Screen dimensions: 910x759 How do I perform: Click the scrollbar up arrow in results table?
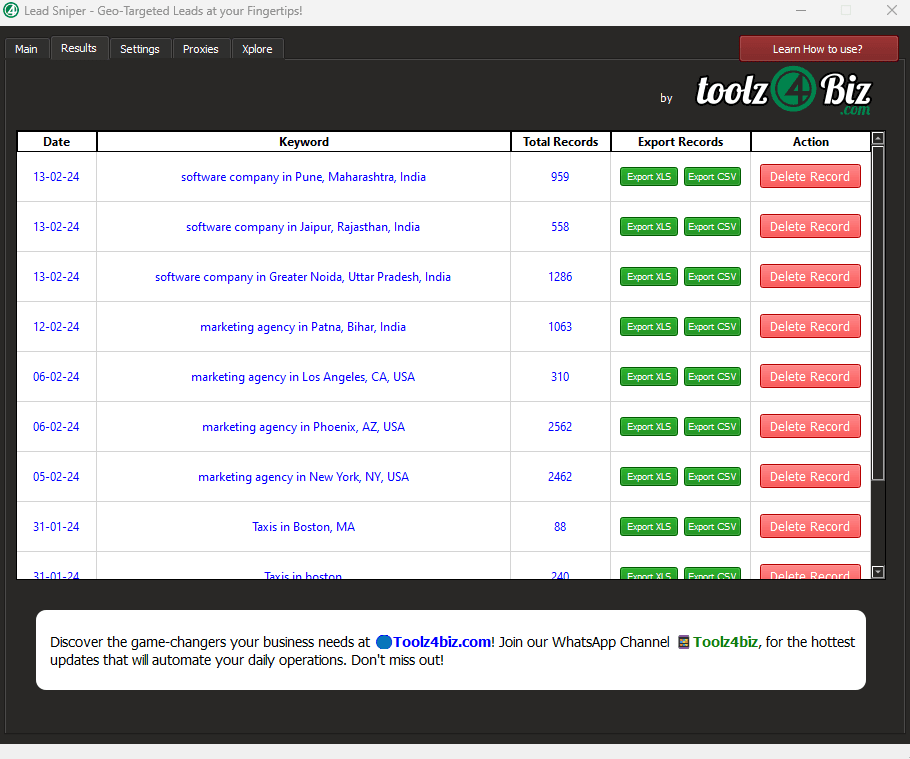tap(878, 139)
